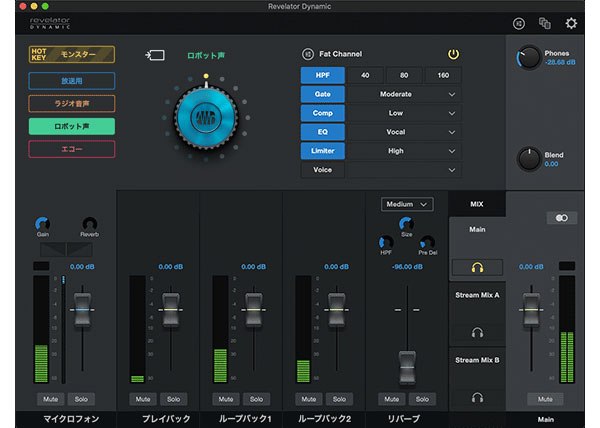Solo the ループバック2 channel
The height and width of the screenshot is (428, 600).
pos(339,399)
